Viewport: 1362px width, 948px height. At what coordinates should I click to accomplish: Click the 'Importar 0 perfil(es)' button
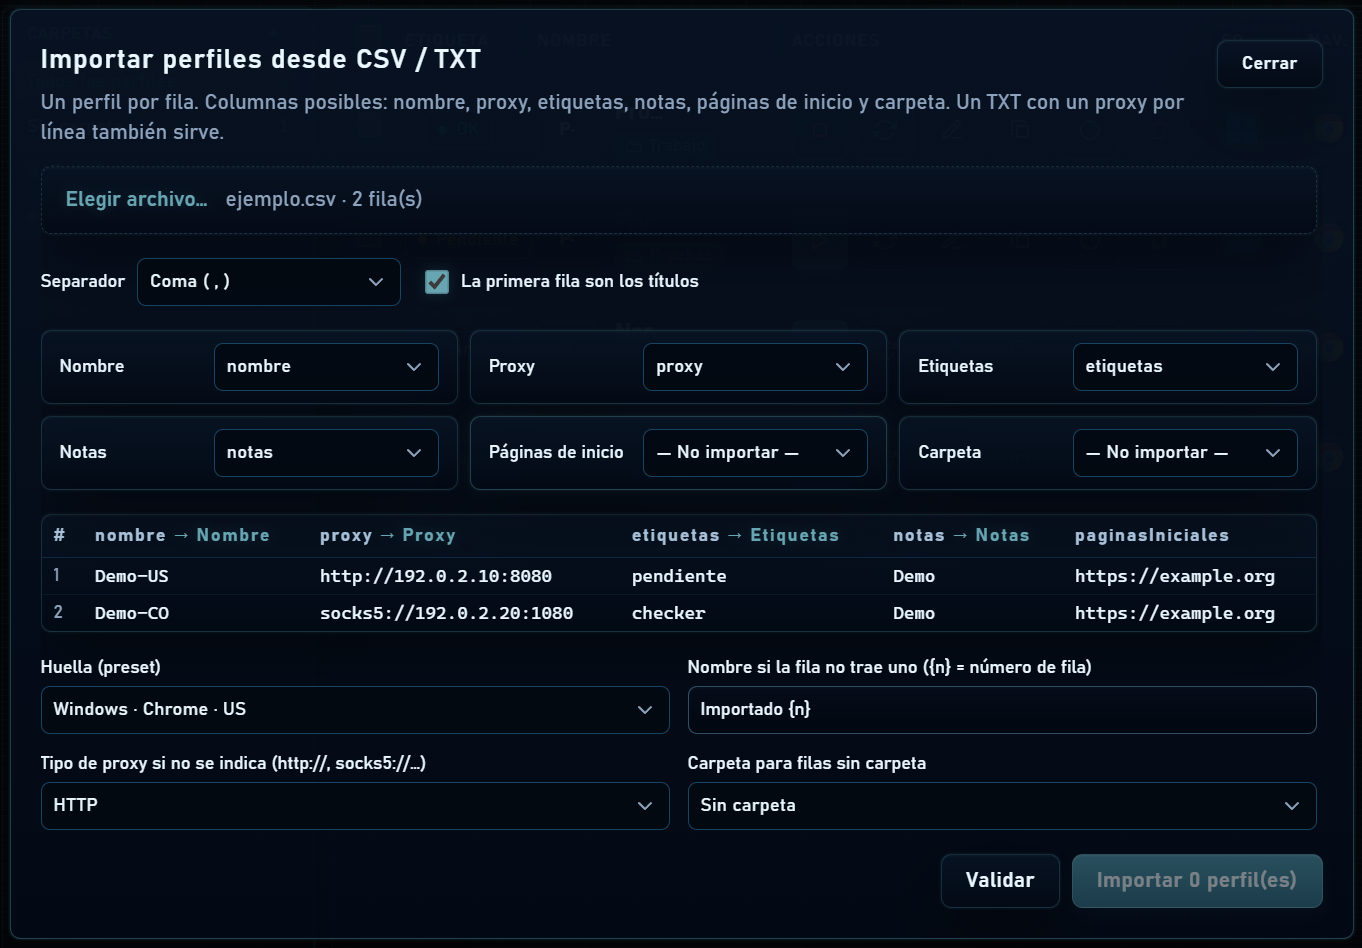click(1197, 881)
